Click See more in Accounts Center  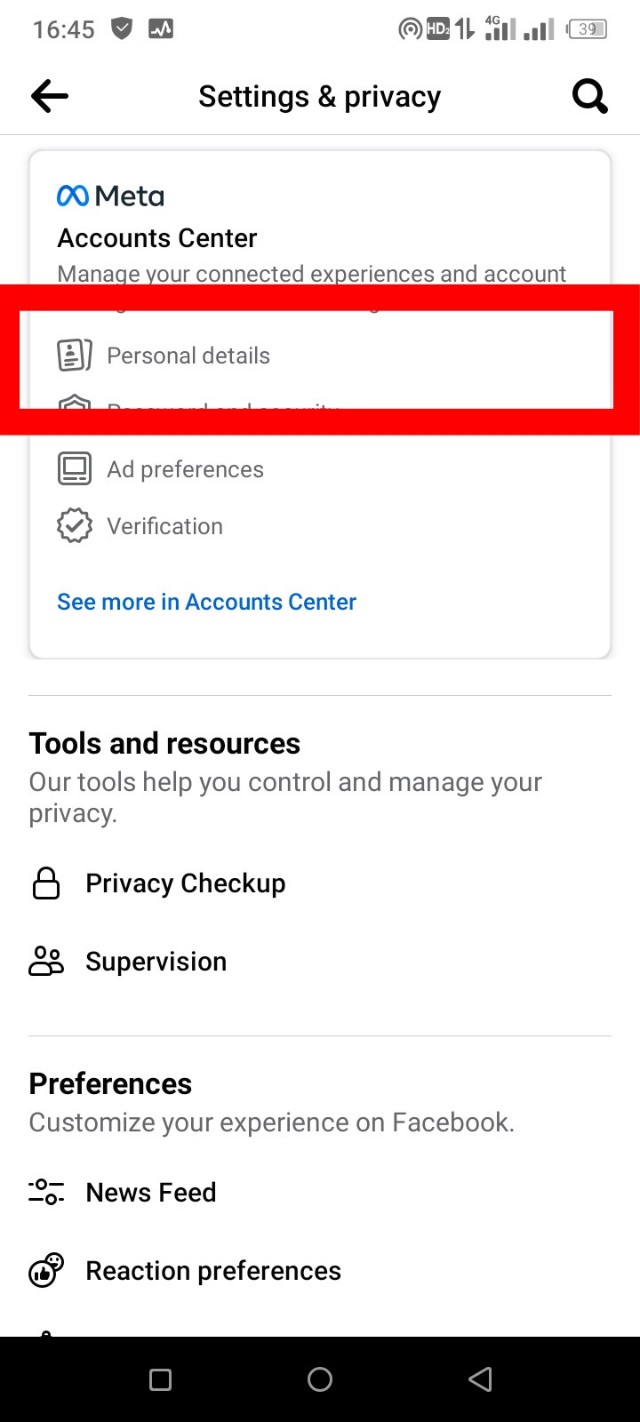click(207, 602)
